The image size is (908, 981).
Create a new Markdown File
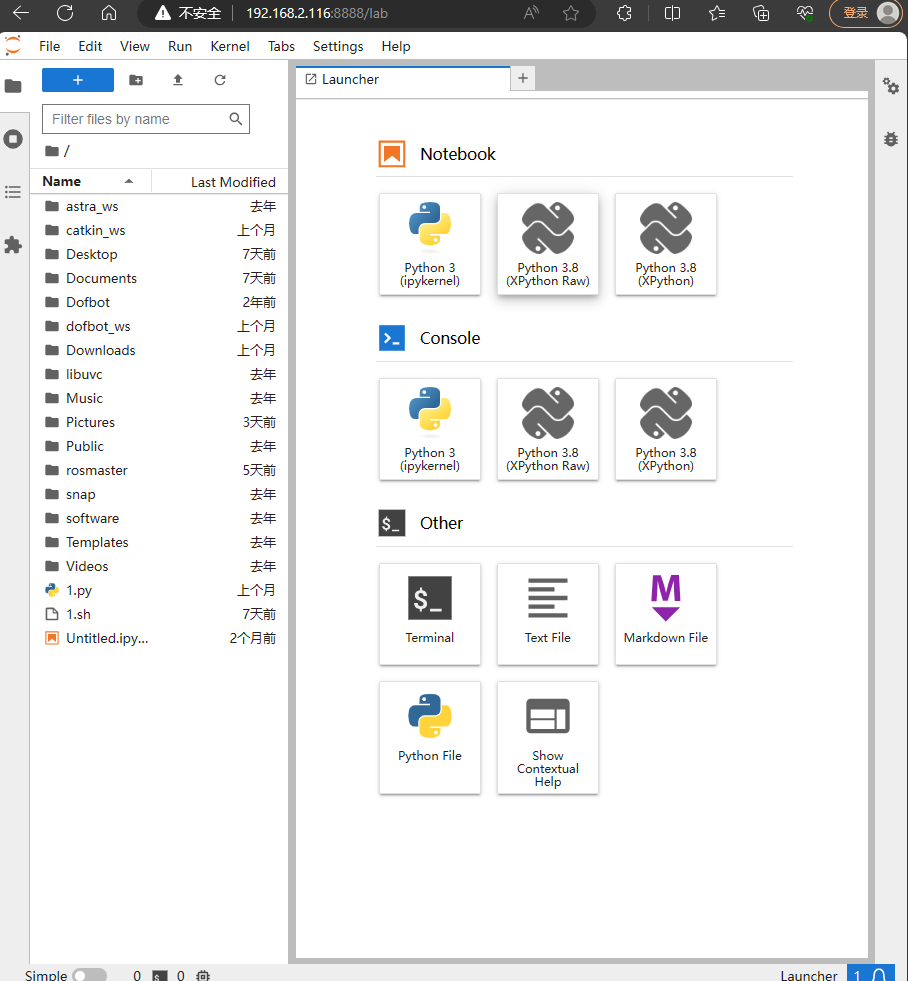point(666,614)
